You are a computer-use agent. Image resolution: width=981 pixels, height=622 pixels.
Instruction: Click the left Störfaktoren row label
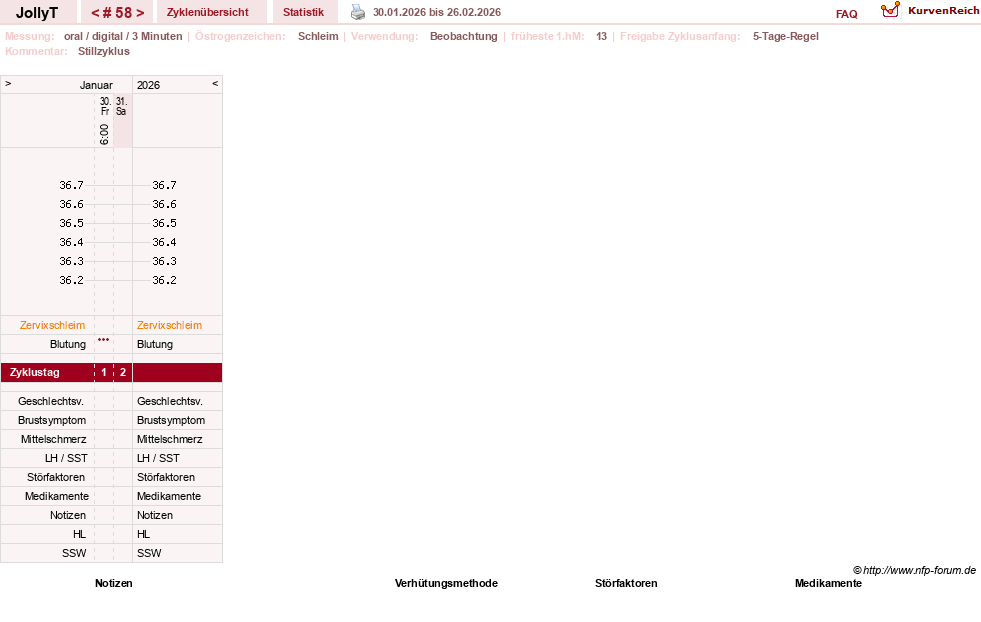tap(56, 477)
